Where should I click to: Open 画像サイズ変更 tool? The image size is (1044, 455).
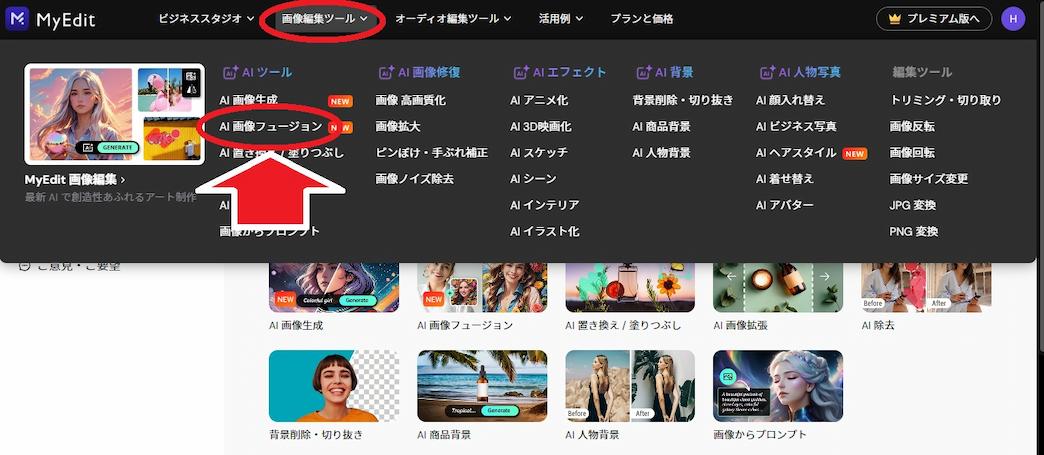click(x=929, y=179)
